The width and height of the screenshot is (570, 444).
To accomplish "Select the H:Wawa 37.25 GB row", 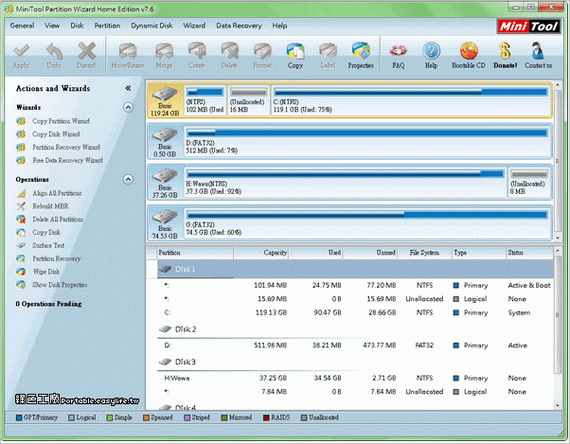I will pyautogui.click(x=356, y=378).
